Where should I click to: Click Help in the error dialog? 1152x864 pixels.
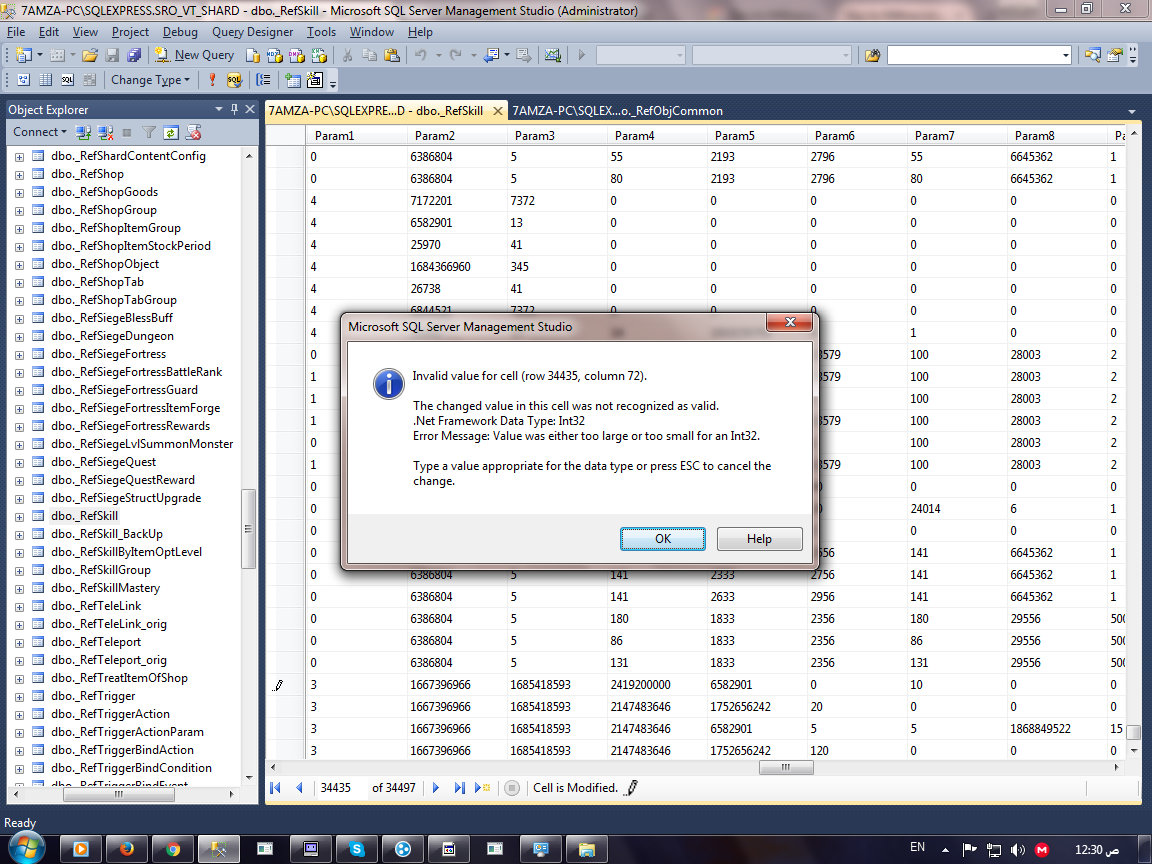[759, 539]
